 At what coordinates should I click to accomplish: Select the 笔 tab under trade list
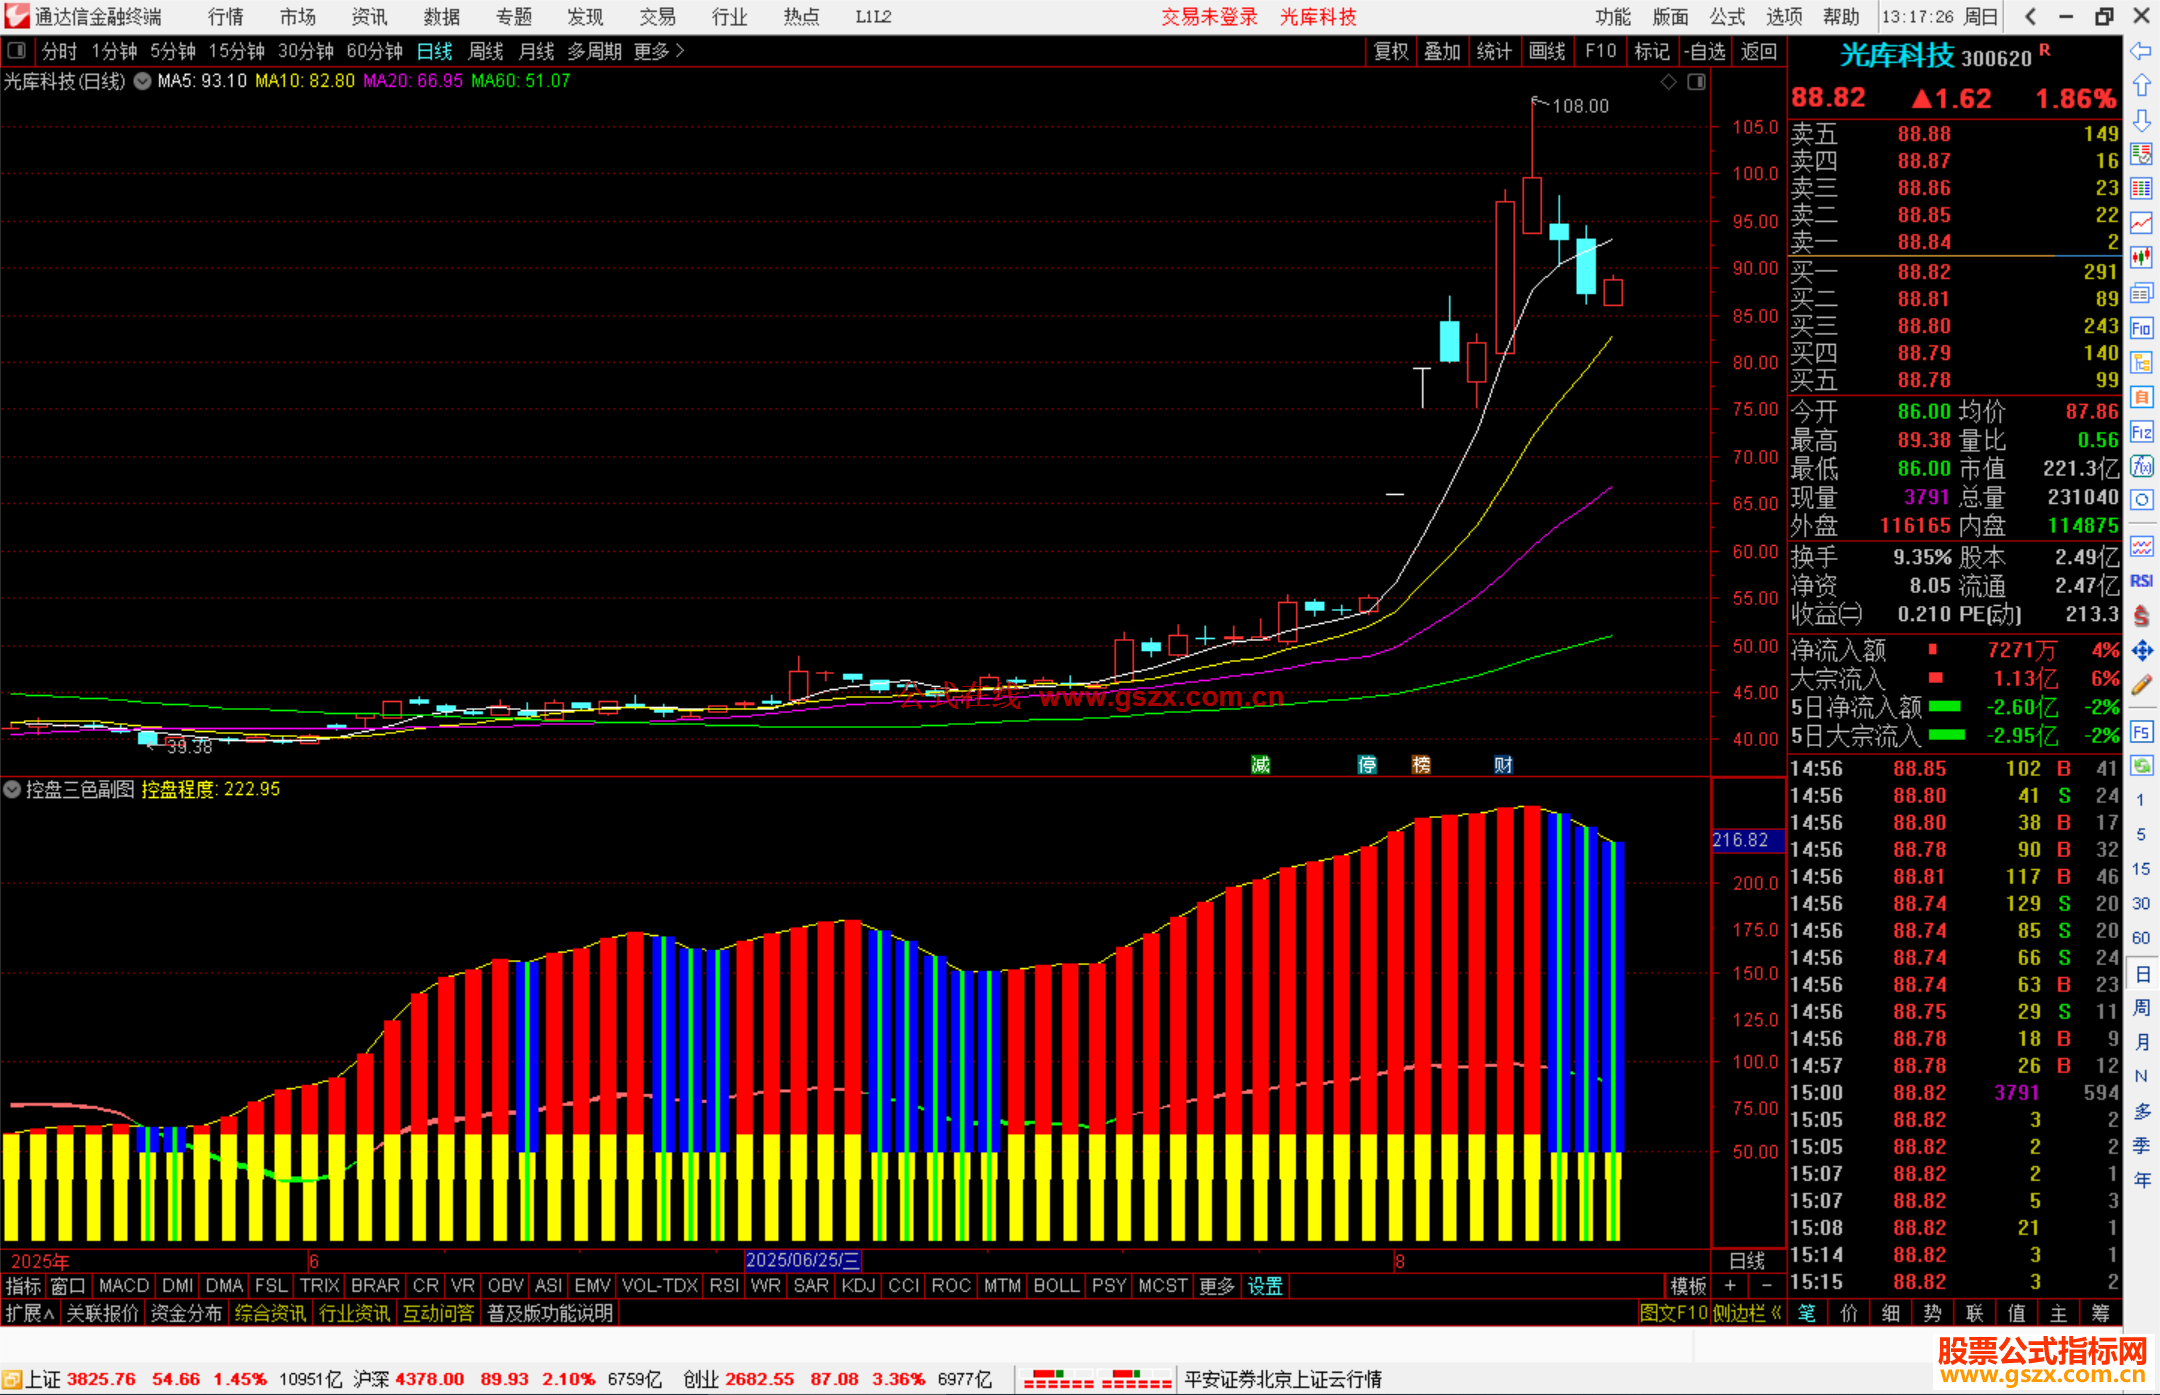pyautogui.click(x=1806, y=1313)
